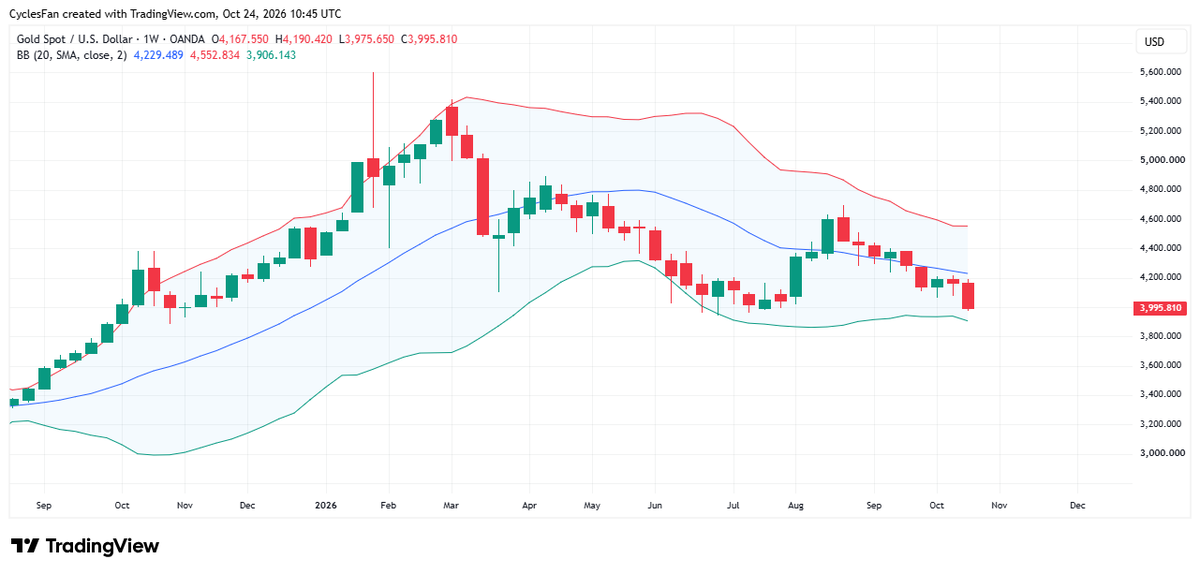Click the blue BB basis value 4,229.489
Image resolution: width=1200 pixels, height=574 pixels.
pyautogui.click(x=156, y=55)
